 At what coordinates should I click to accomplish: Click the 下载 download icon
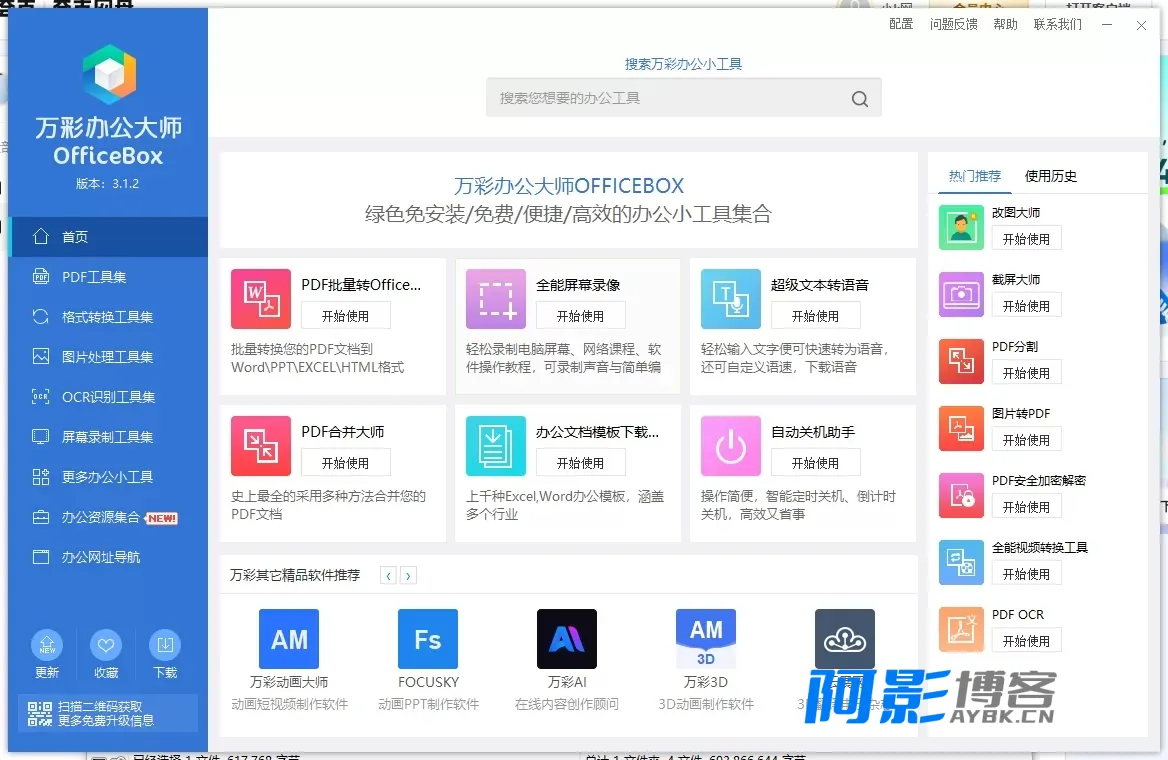tap(165, 645)
